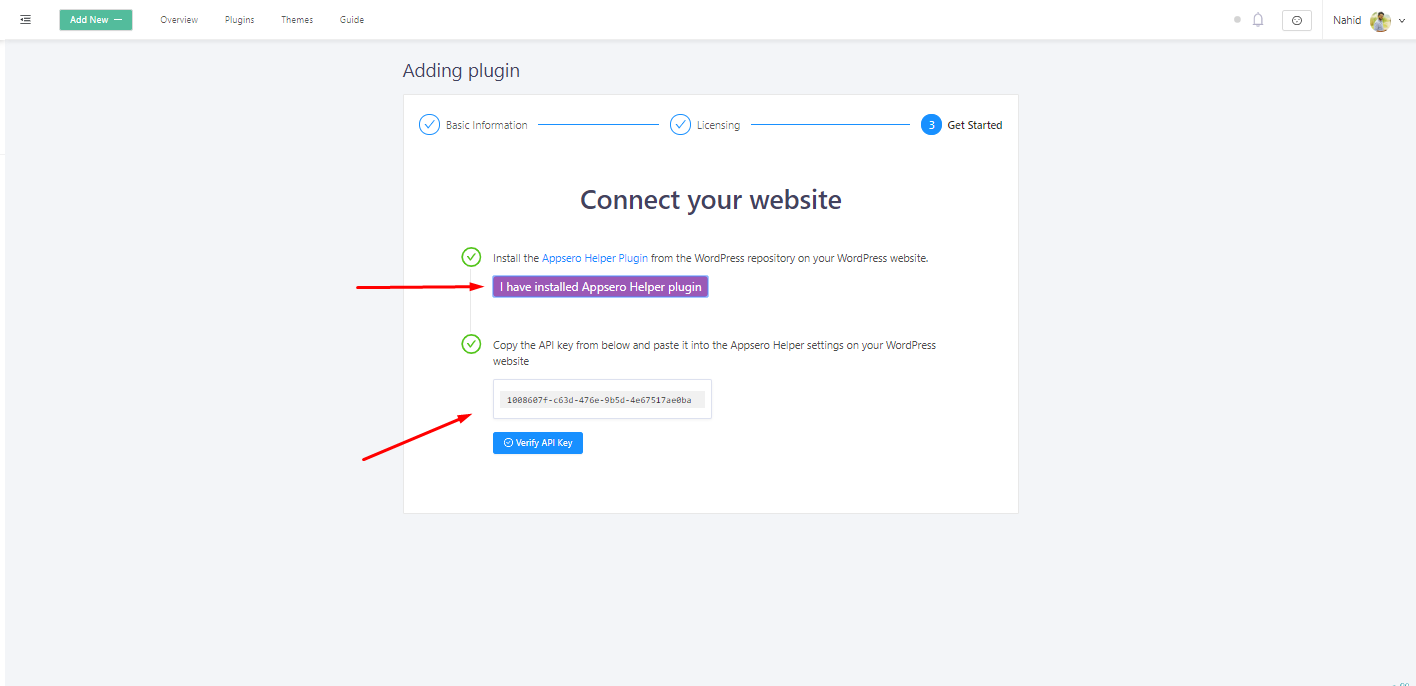Click the green check beside API key instruction
Viewport: 1416px width, 686px height.
(471, 344)
